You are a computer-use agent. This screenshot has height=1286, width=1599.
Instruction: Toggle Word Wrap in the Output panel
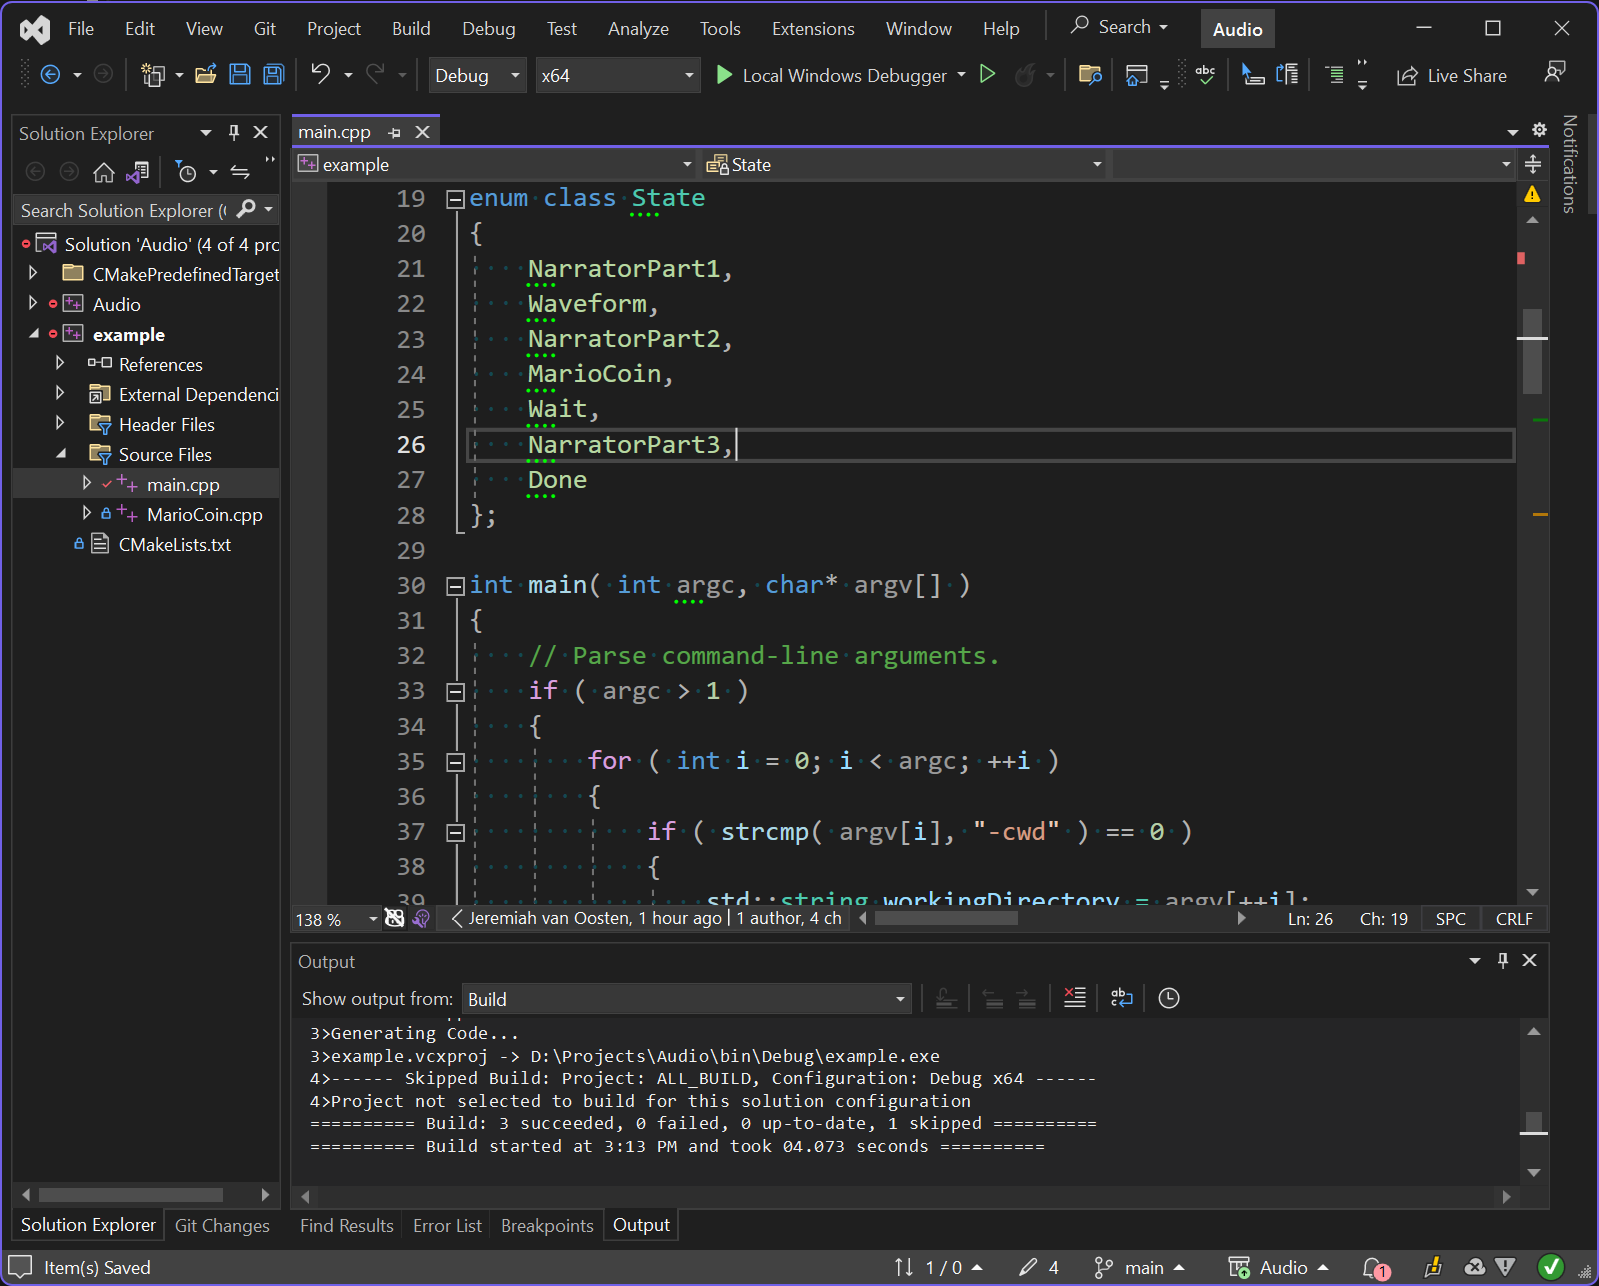(x=1121, y=998)
